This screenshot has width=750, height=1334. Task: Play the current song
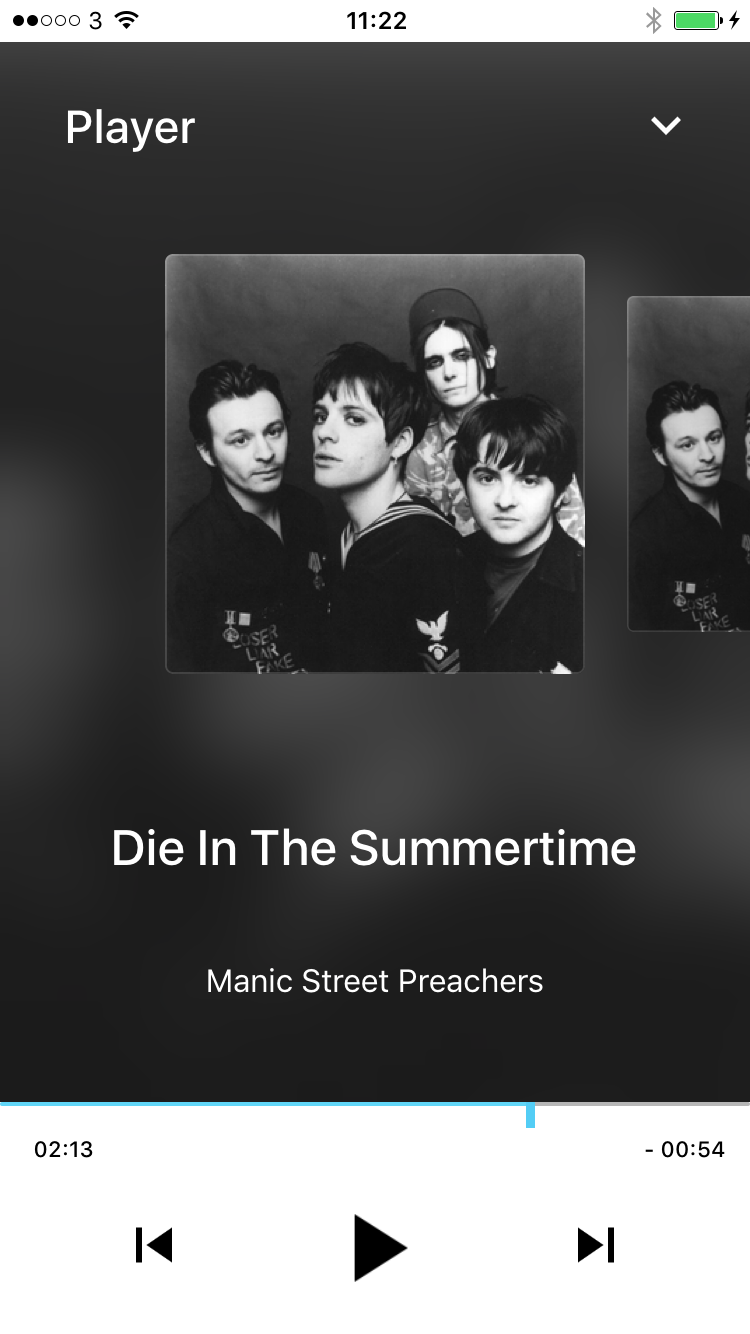380,1247
